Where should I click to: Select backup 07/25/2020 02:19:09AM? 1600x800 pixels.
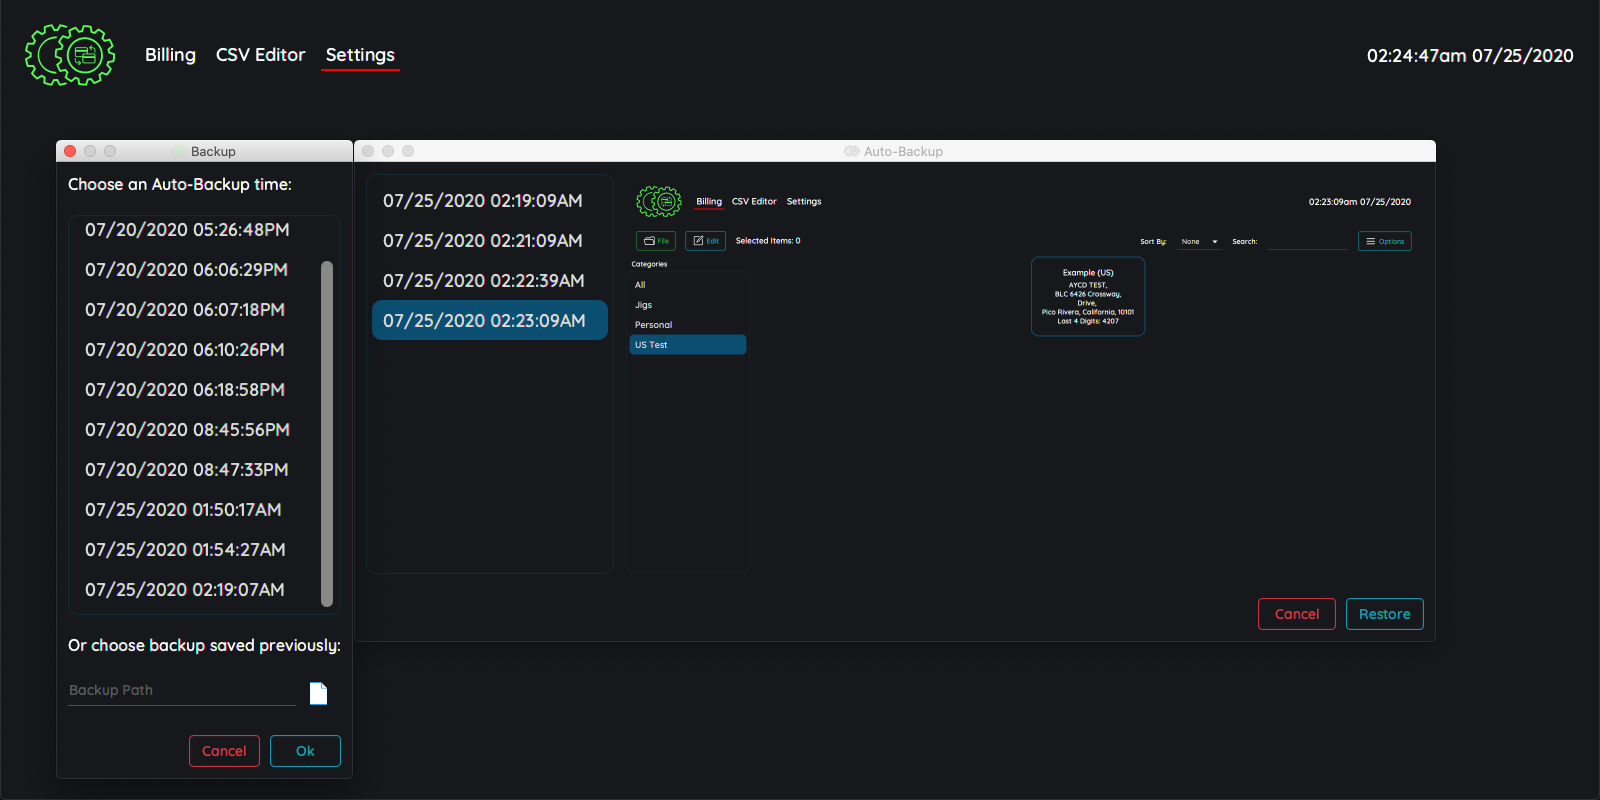coord(483,201)
